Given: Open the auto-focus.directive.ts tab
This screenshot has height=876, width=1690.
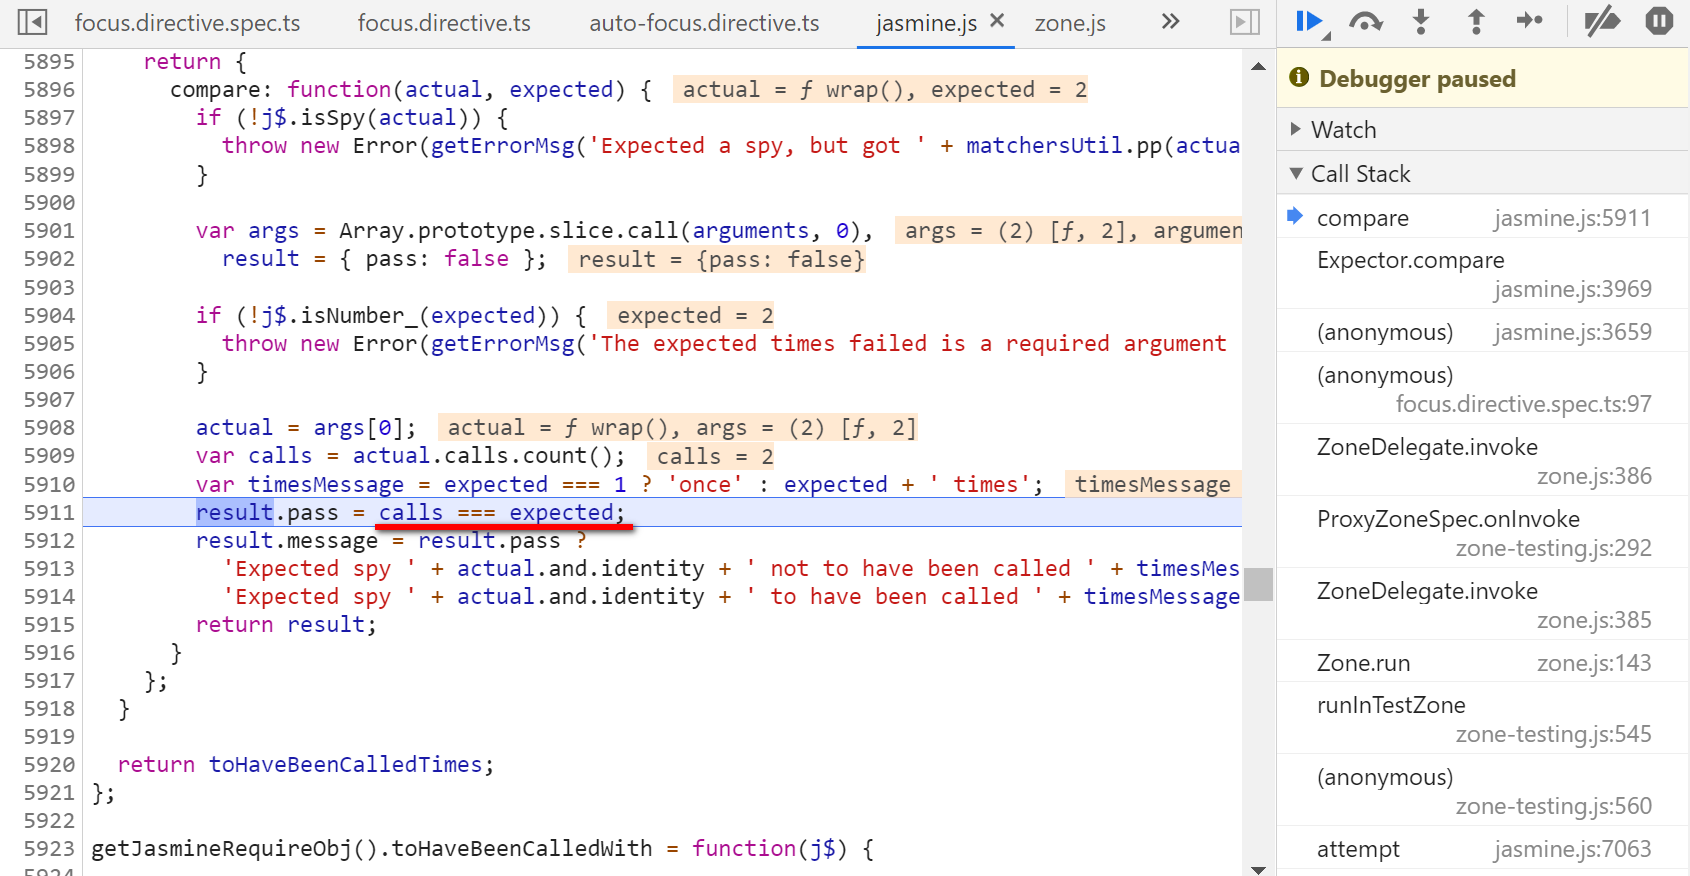Looking at the screenshot, I should click(x=704, y=23).
